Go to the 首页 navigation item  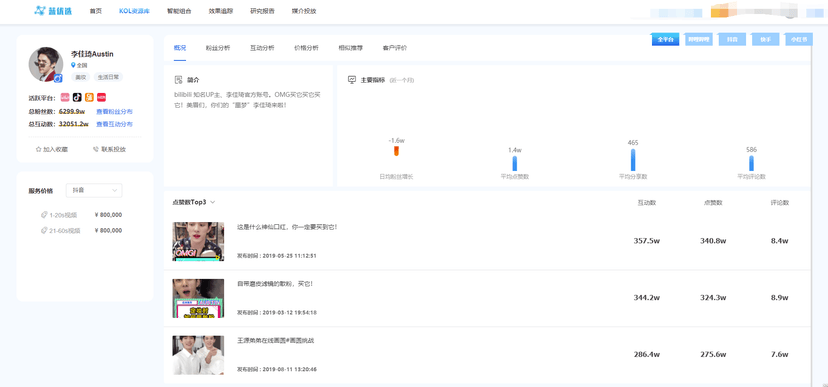96,11
